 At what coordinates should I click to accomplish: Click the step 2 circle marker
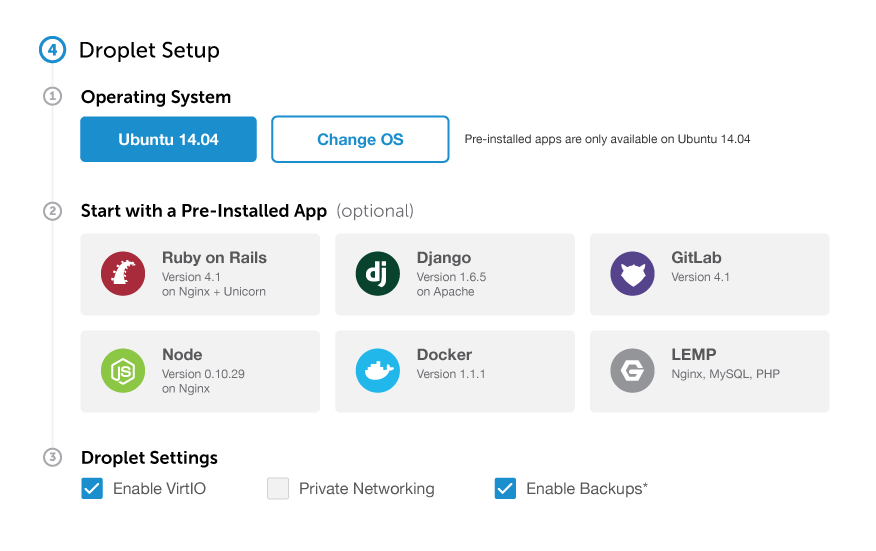click(x=53, y=211)
